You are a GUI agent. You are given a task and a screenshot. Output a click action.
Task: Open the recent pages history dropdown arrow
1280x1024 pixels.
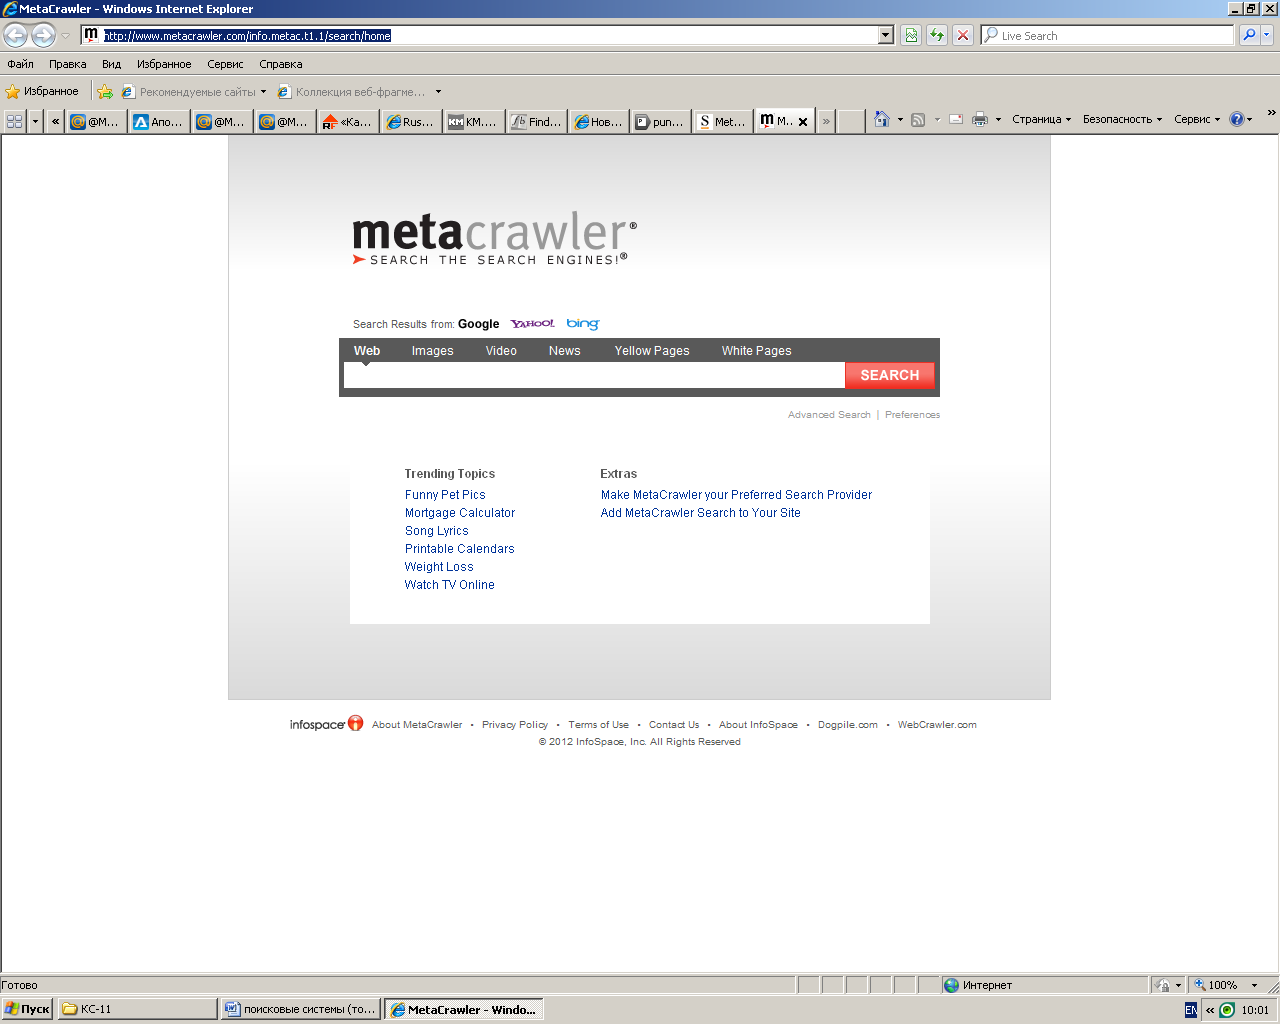(66, 36)
